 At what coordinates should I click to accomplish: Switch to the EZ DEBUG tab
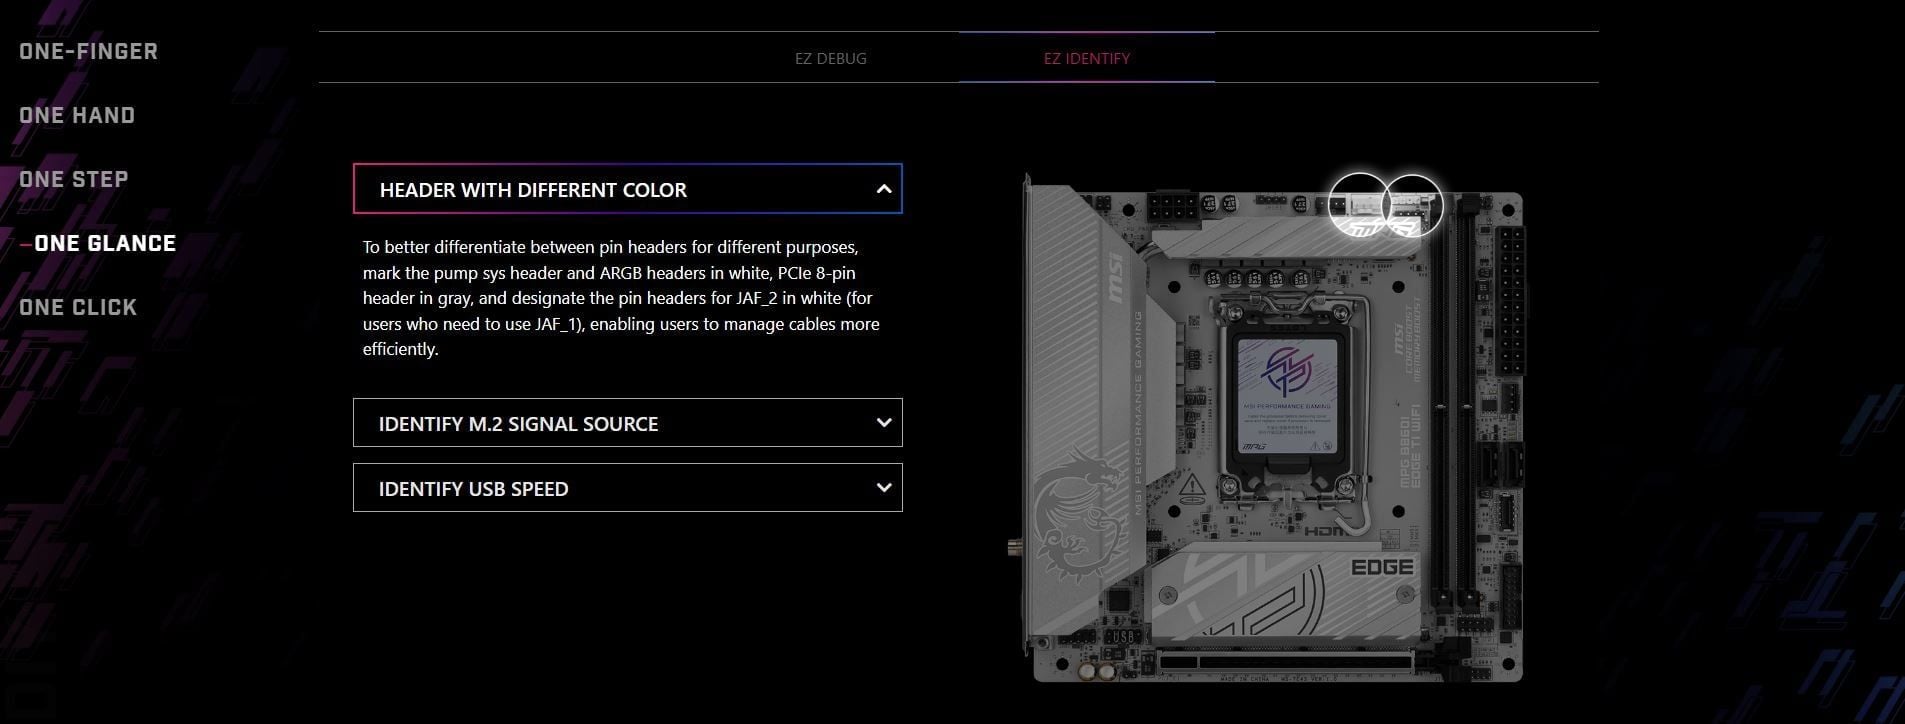tap(831, 58)
